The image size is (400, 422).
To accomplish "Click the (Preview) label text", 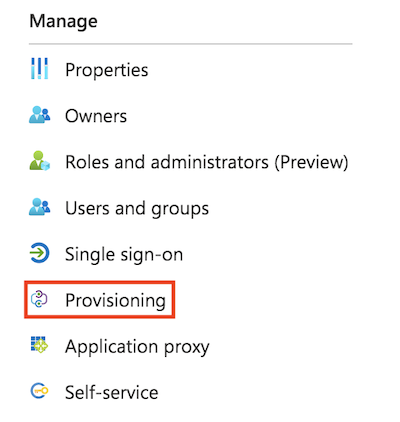I will pyautogui.click(x=311, y=162).
